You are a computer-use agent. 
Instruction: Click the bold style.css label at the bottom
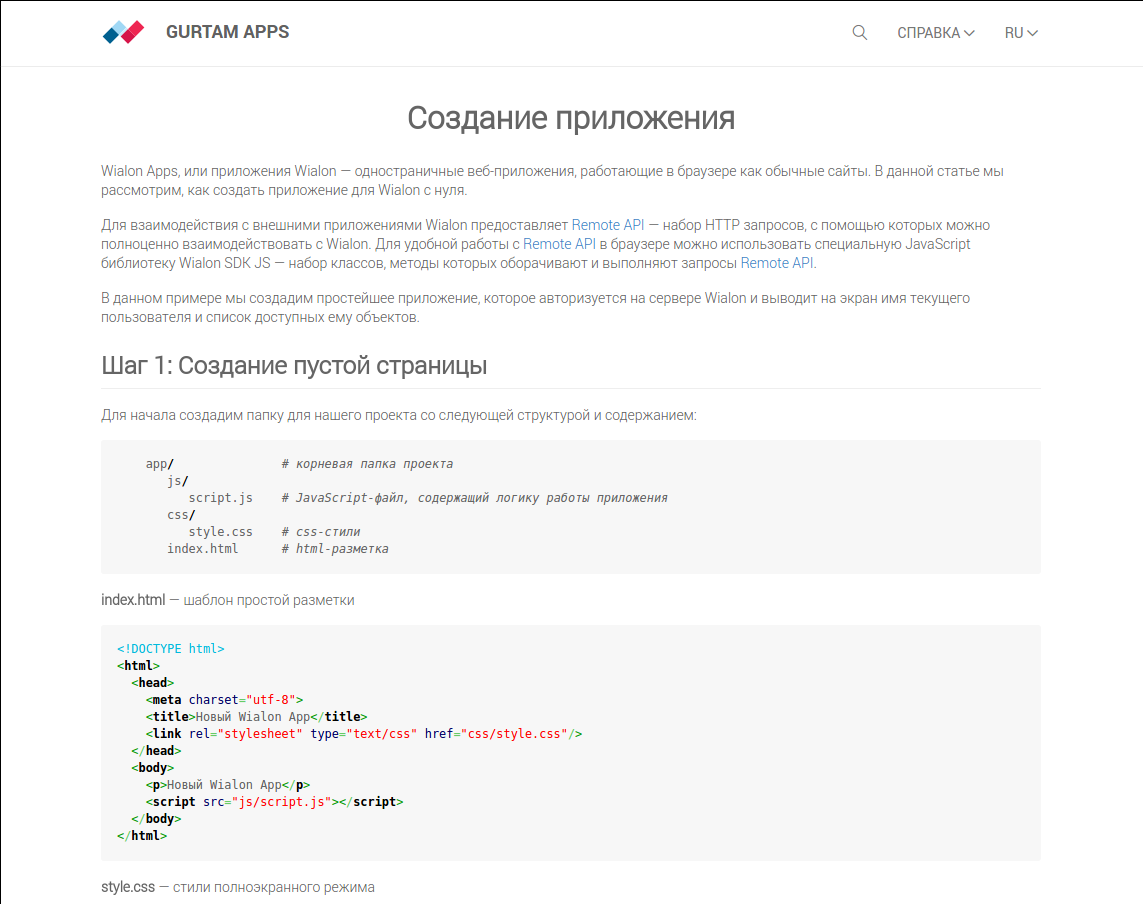click(x=128, y=887)
